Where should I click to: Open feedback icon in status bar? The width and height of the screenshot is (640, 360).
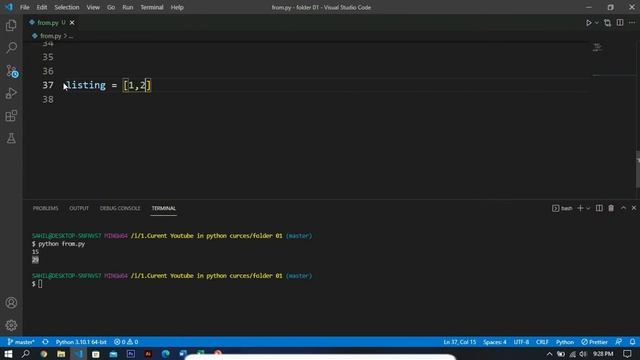pos(619,342)
